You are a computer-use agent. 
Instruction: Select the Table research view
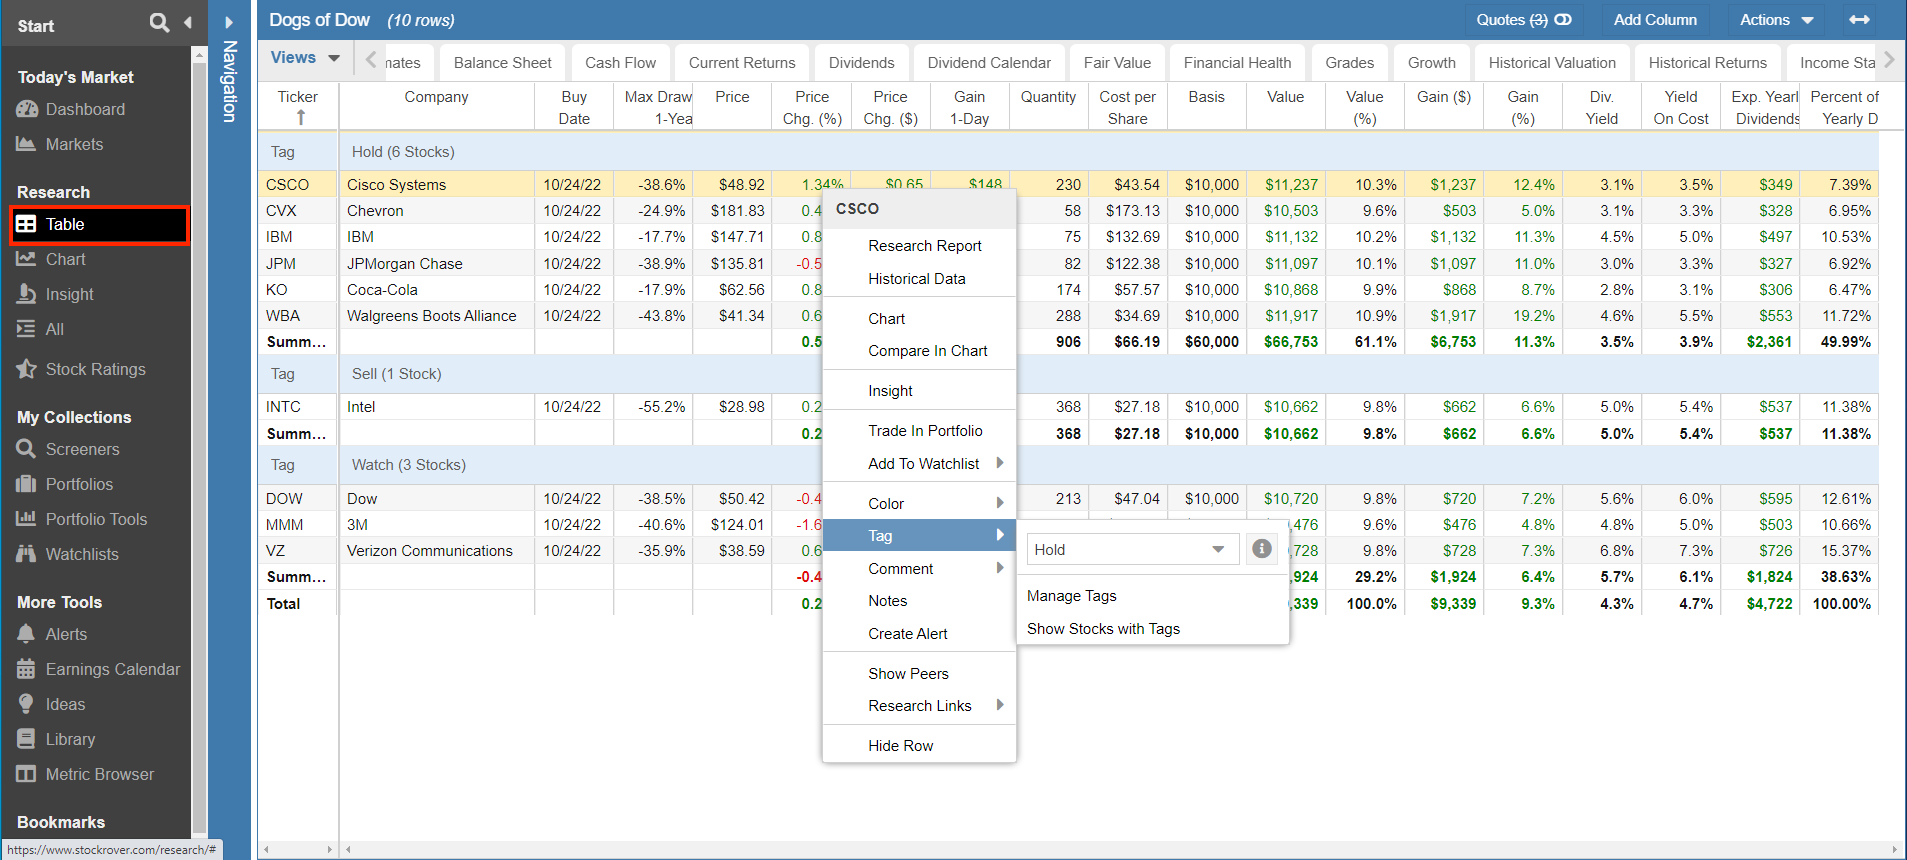(x=99, y=224)
